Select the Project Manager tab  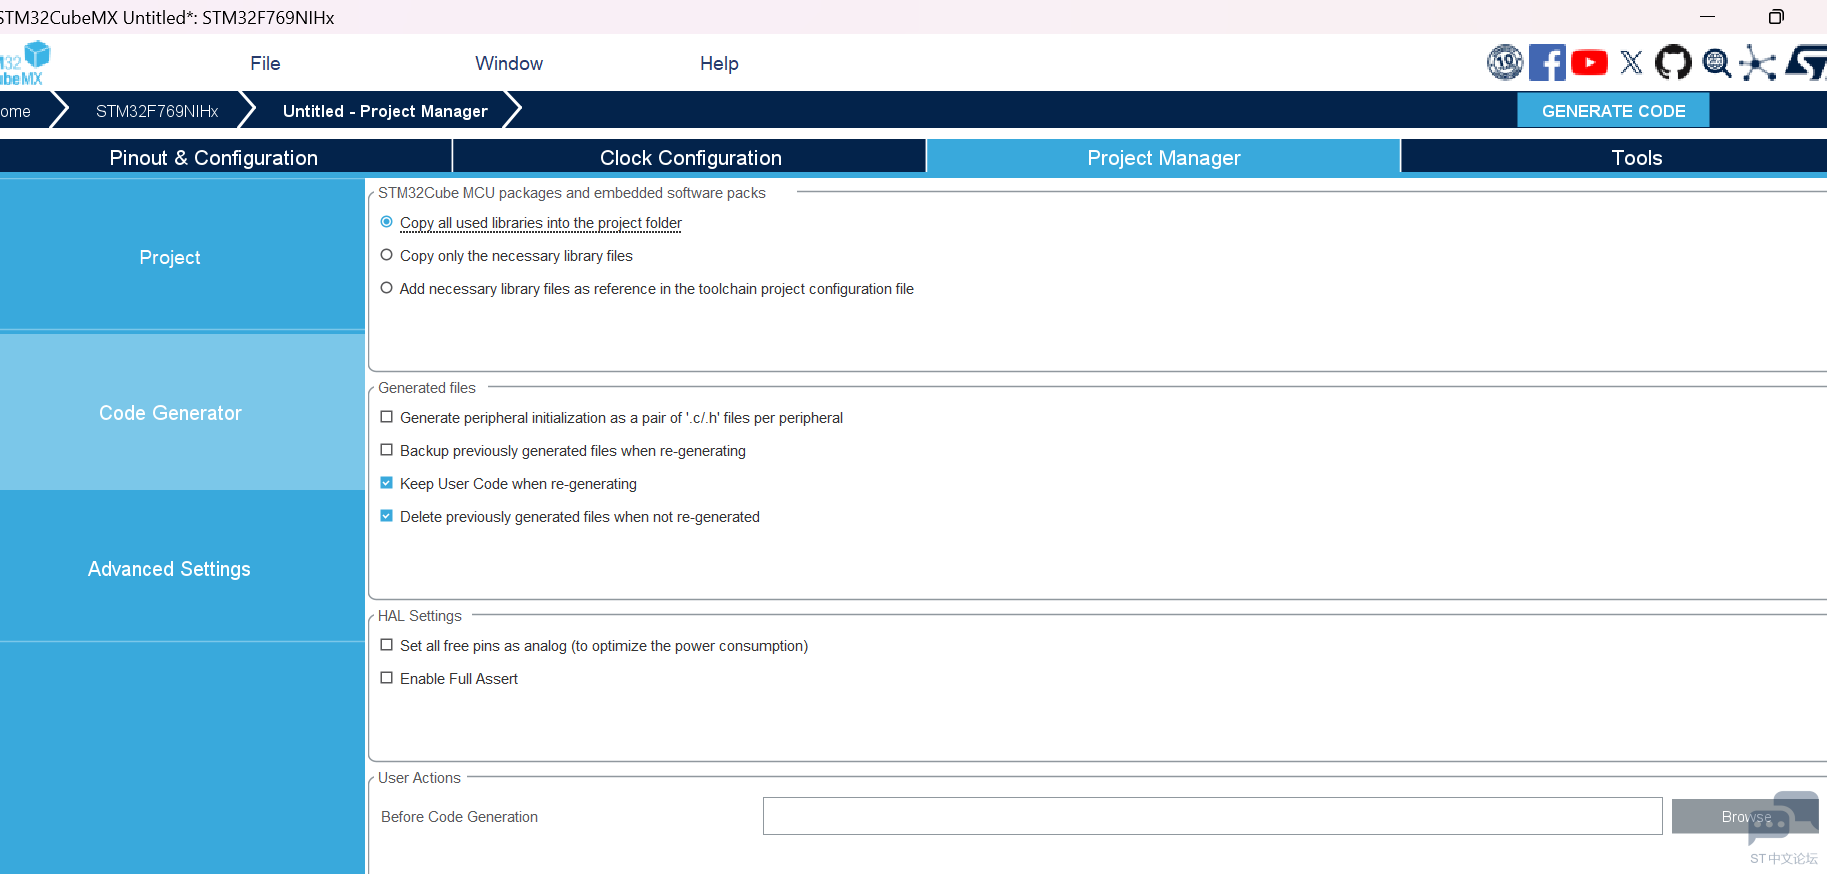click(x=1164, y=157)
